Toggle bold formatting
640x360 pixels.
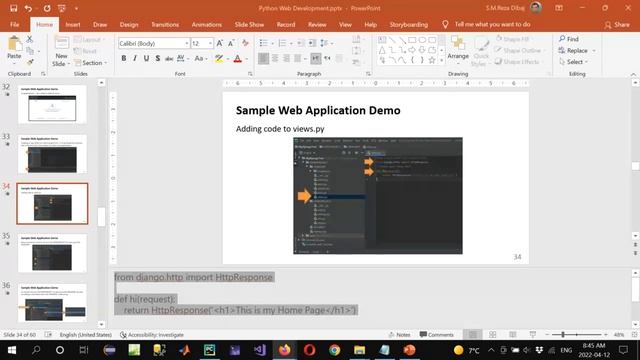[x=124, y=59]
